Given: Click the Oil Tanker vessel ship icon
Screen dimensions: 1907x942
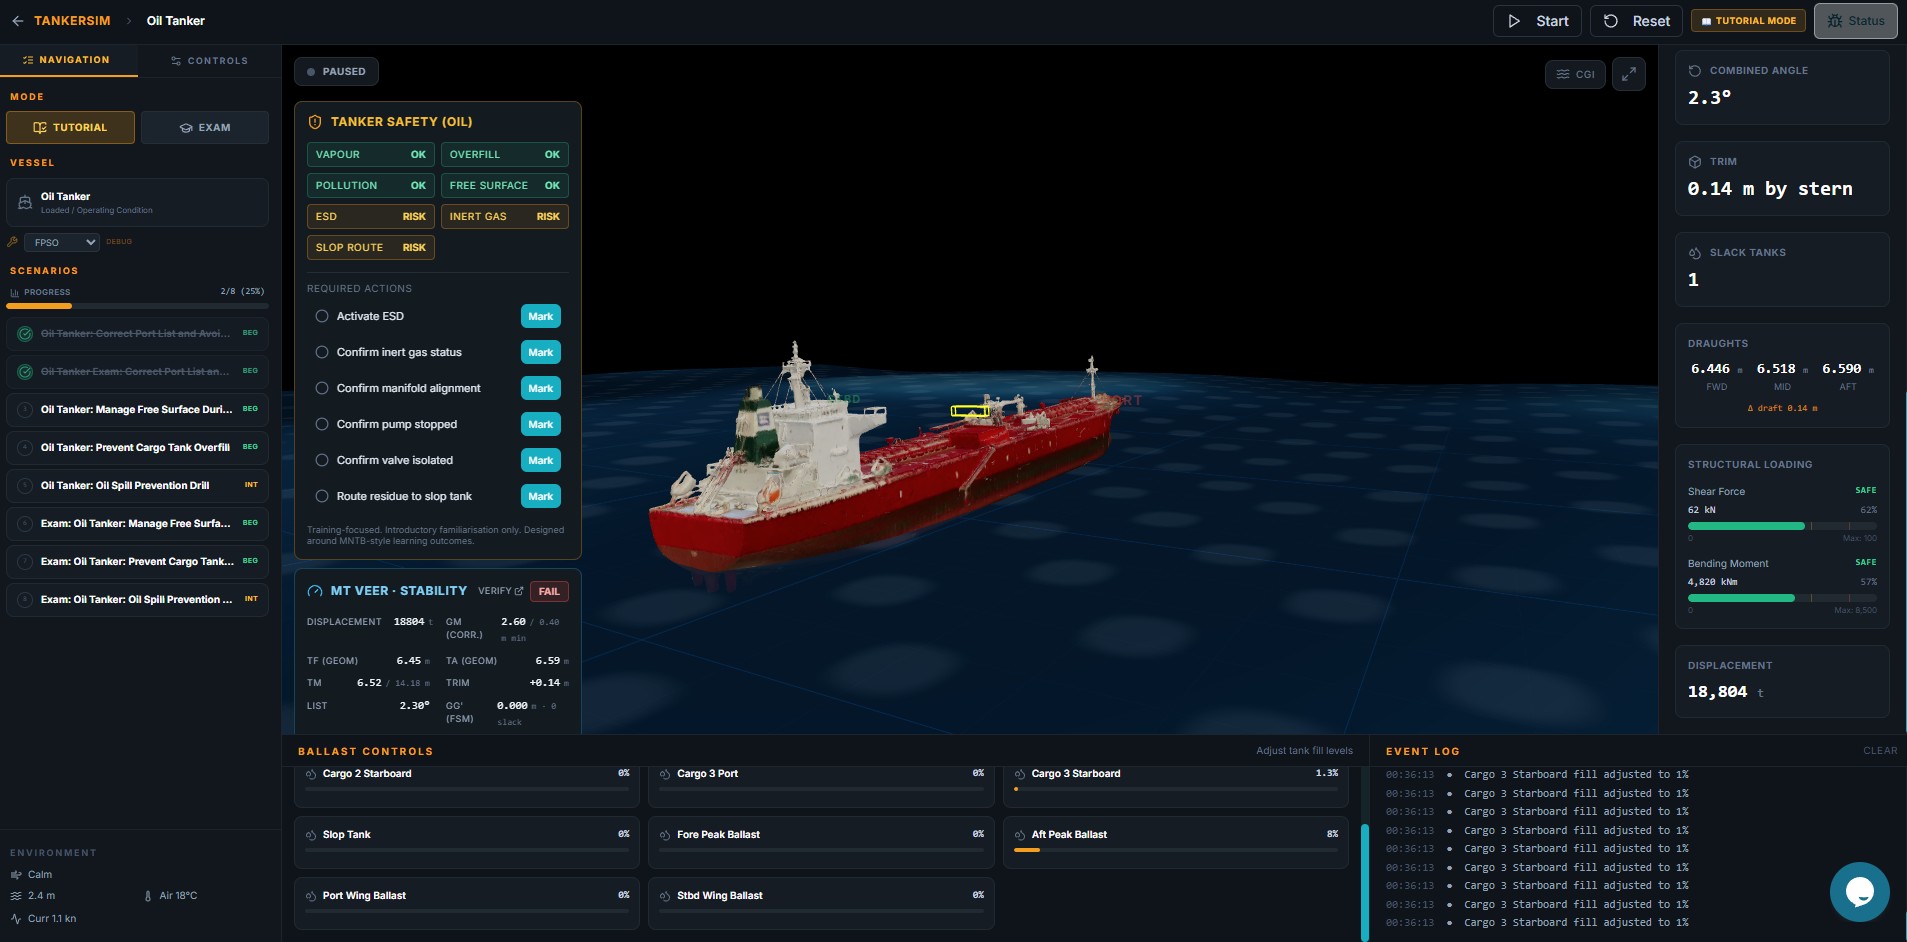Looking at the screenshot, I should tap(25, 203).
